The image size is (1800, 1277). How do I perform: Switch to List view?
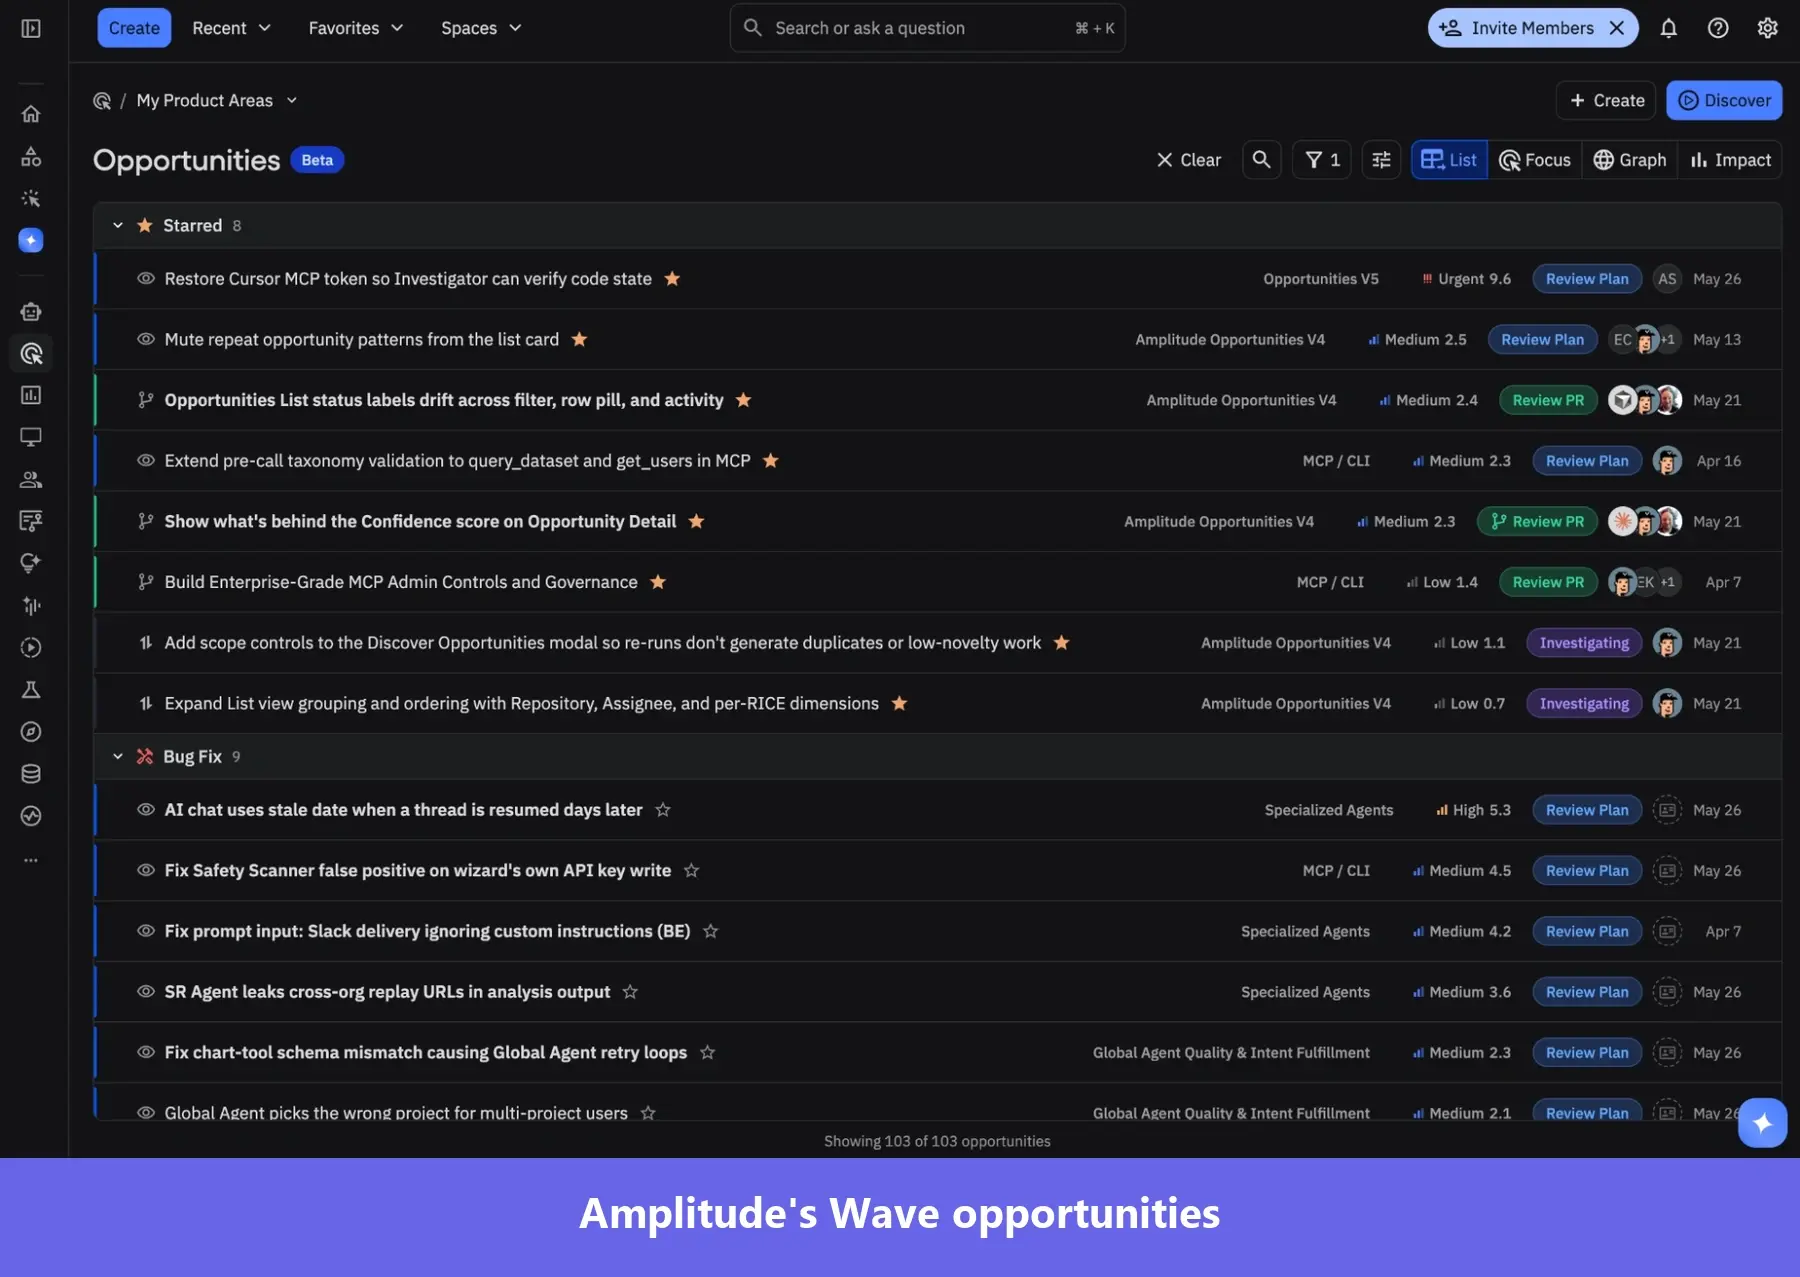(x=1449, y=160)
